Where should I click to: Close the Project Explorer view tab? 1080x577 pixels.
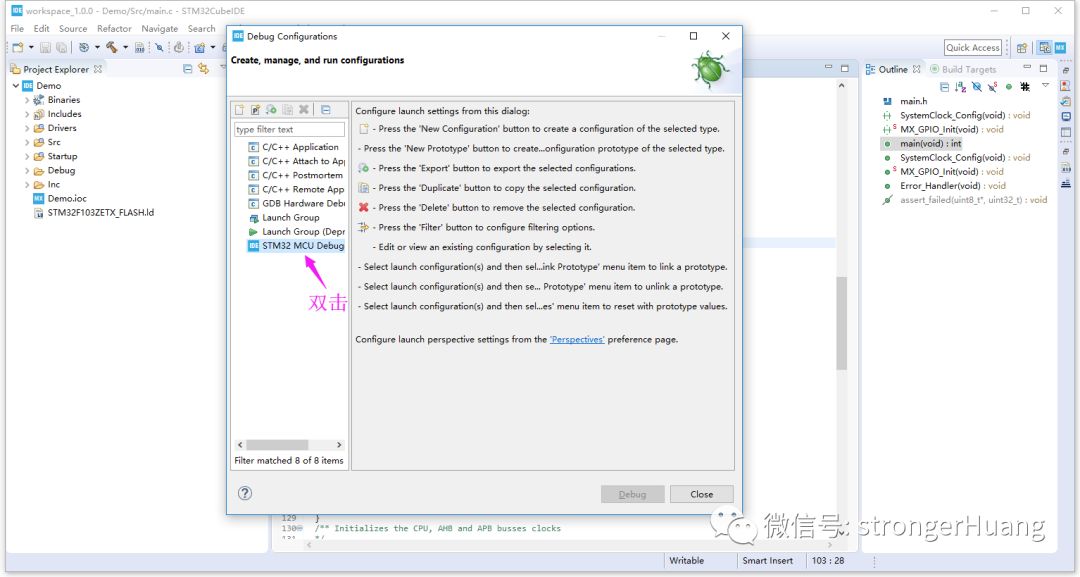98,69
